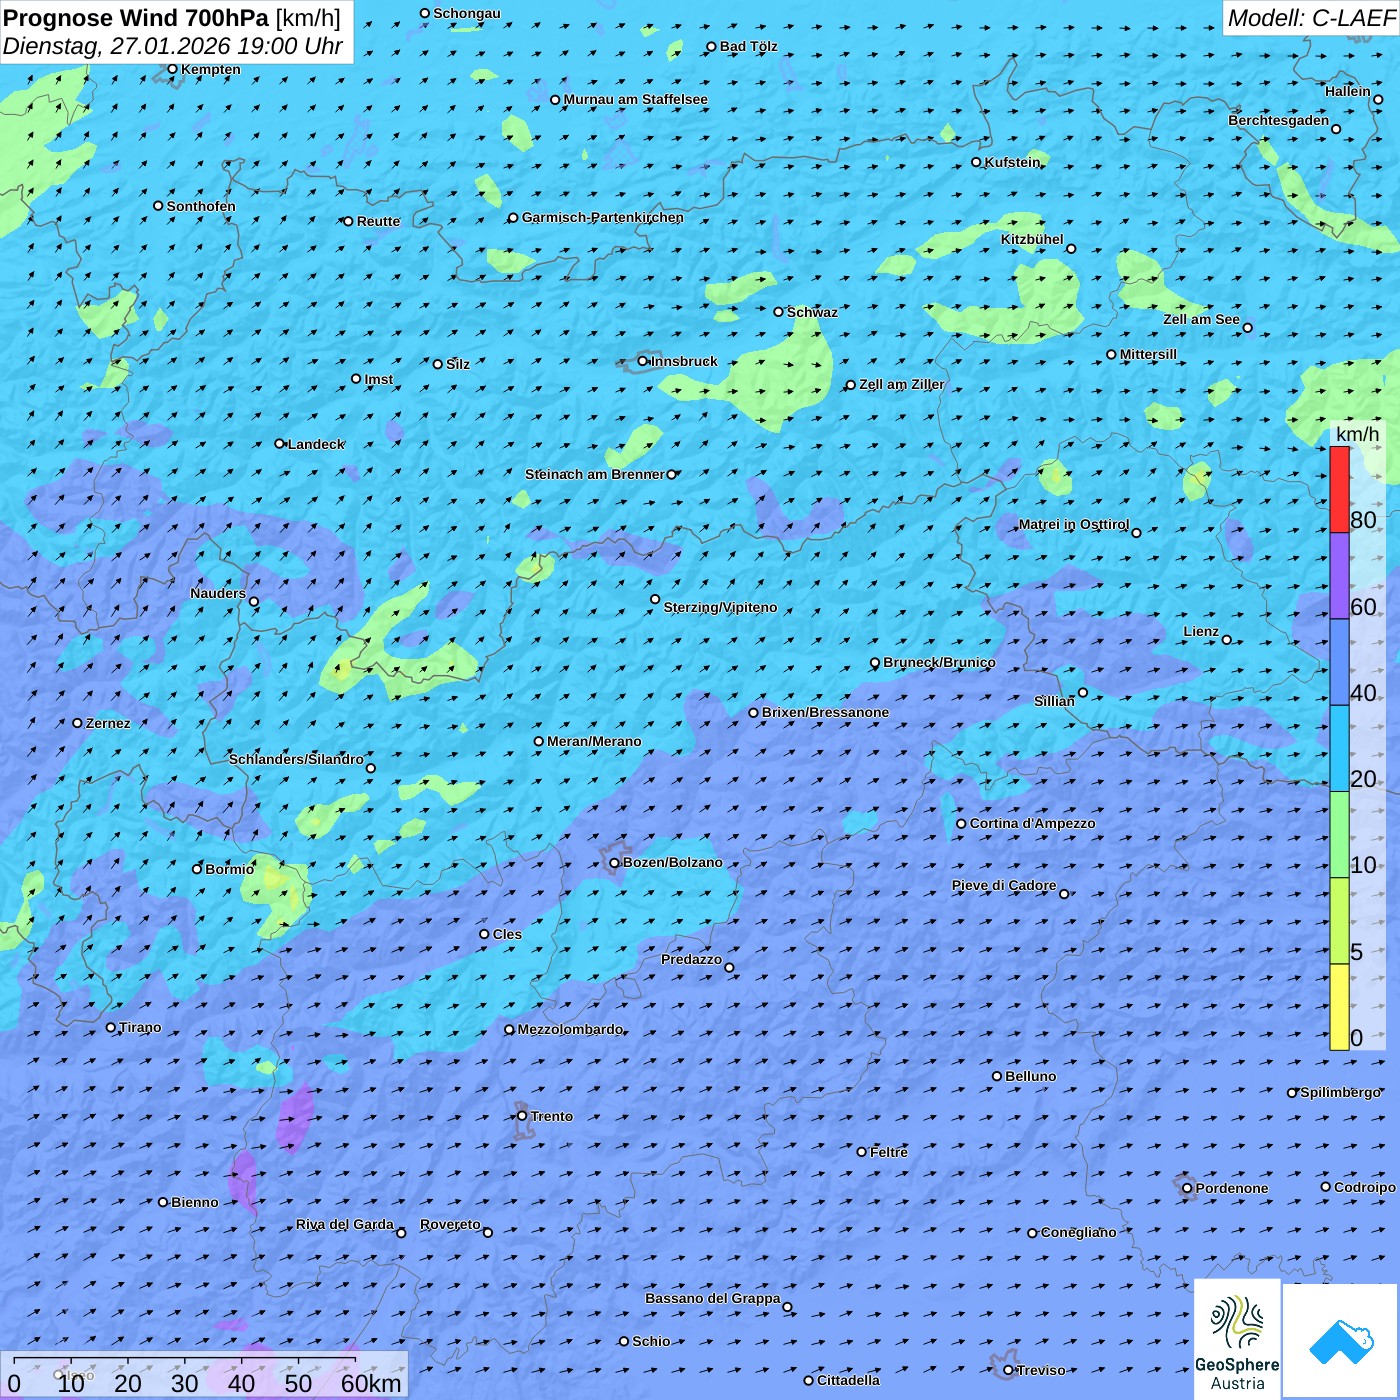Click the 'Sillian' label
1400x1400 pixels.
tap(1054, 701)
